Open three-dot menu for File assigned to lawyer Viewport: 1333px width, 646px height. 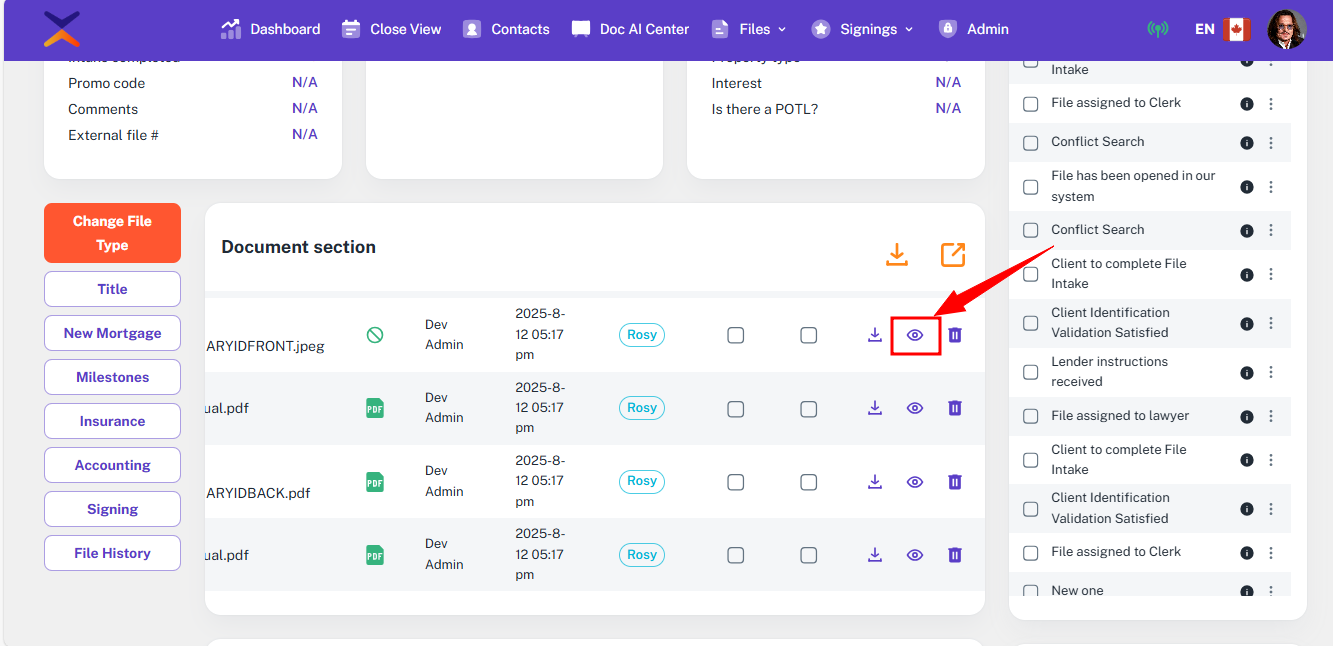pos(1271,416)
